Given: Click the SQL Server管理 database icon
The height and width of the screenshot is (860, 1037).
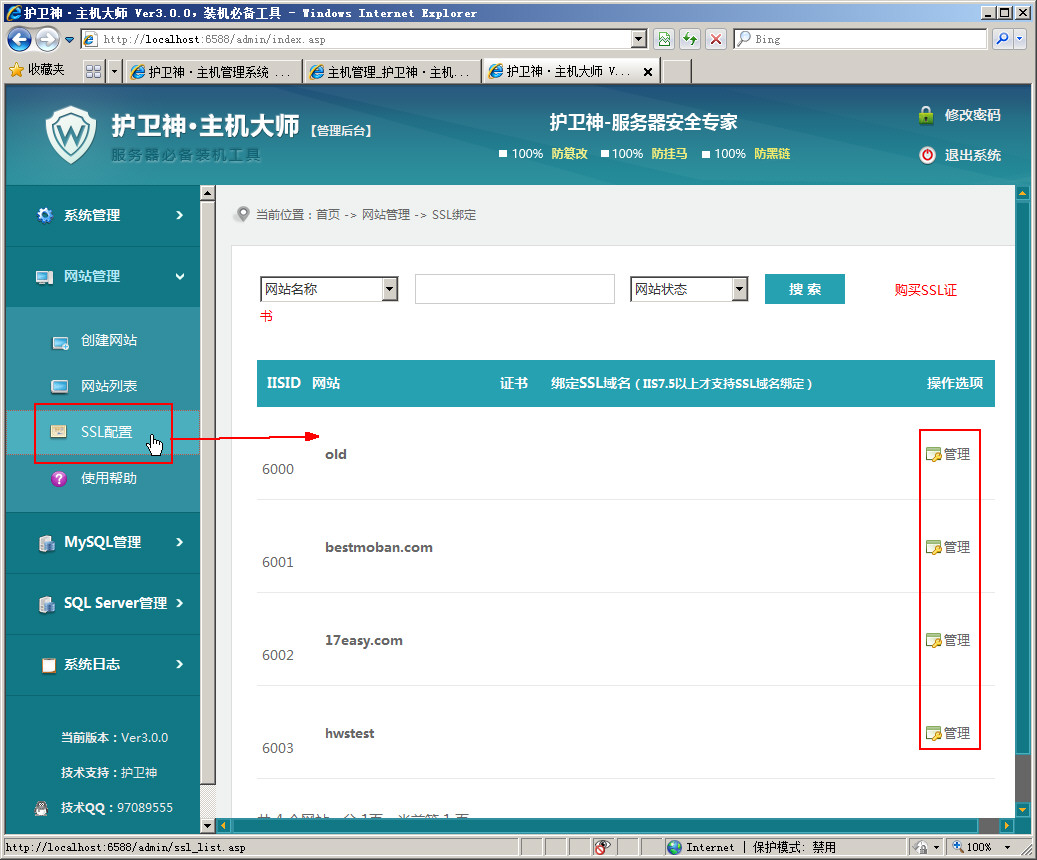Looking at the screenshot, I should tap(46, 604).
